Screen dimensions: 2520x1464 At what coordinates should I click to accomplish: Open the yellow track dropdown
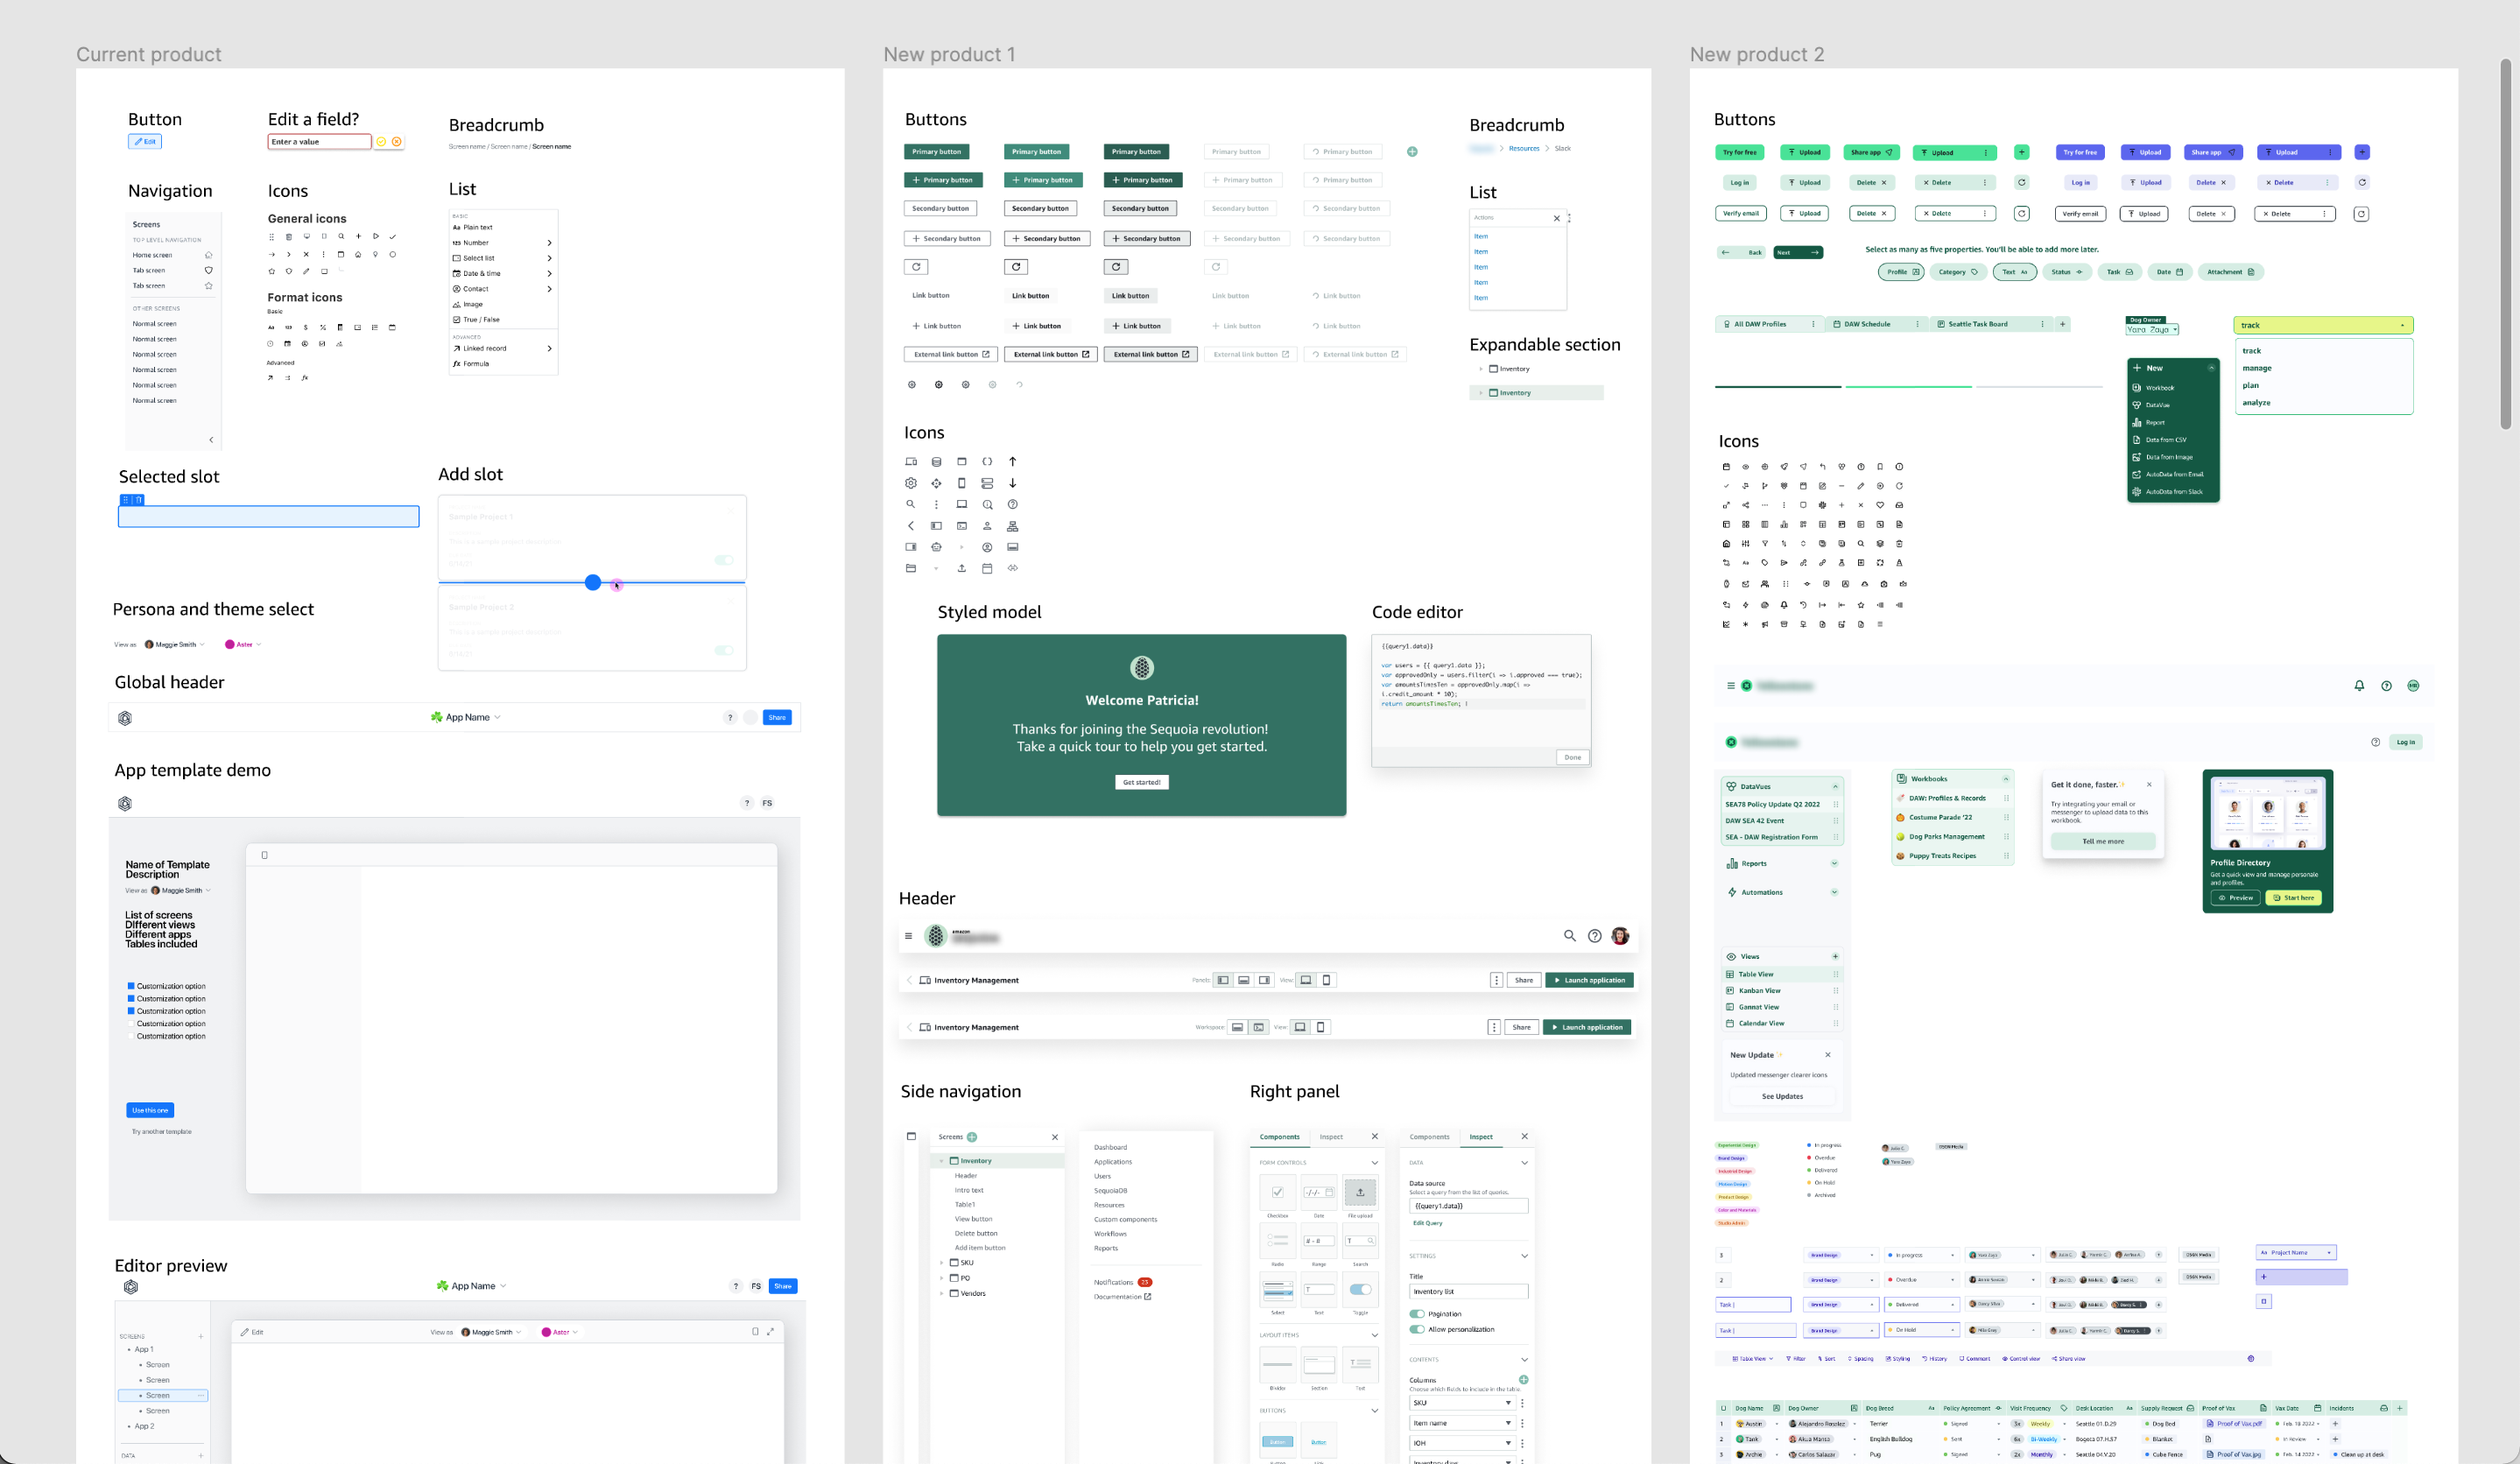(x=2323, y=325)
